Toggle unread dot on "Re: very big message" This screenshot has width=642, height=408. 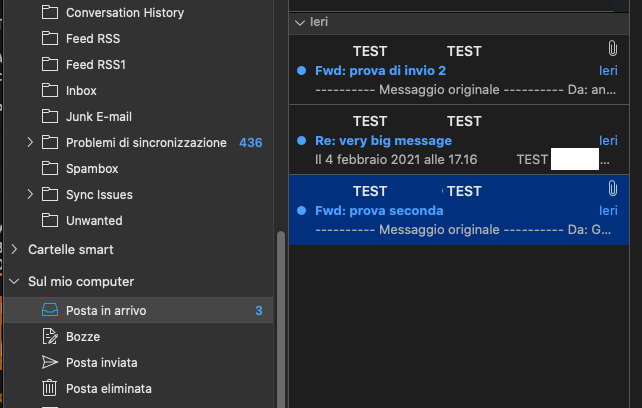[302, 141]
